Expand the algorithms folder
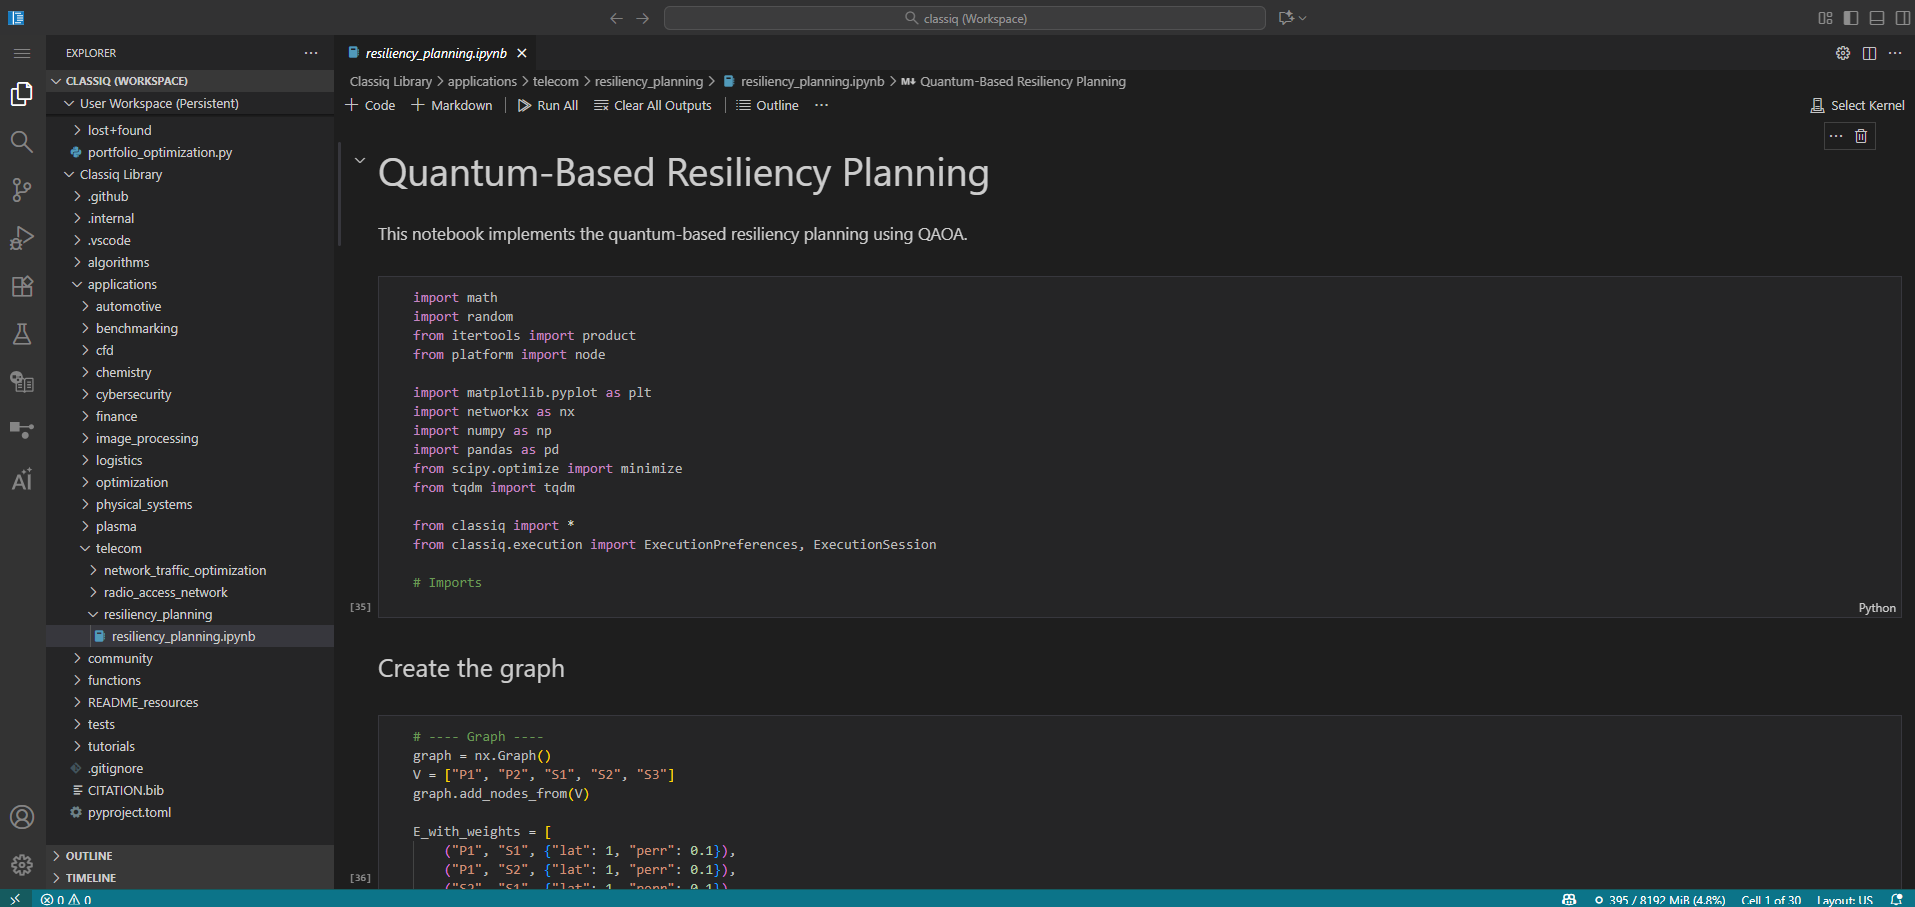Viewport: 1915px width, 907px height. pyautogui.click(x=118, y=262)
